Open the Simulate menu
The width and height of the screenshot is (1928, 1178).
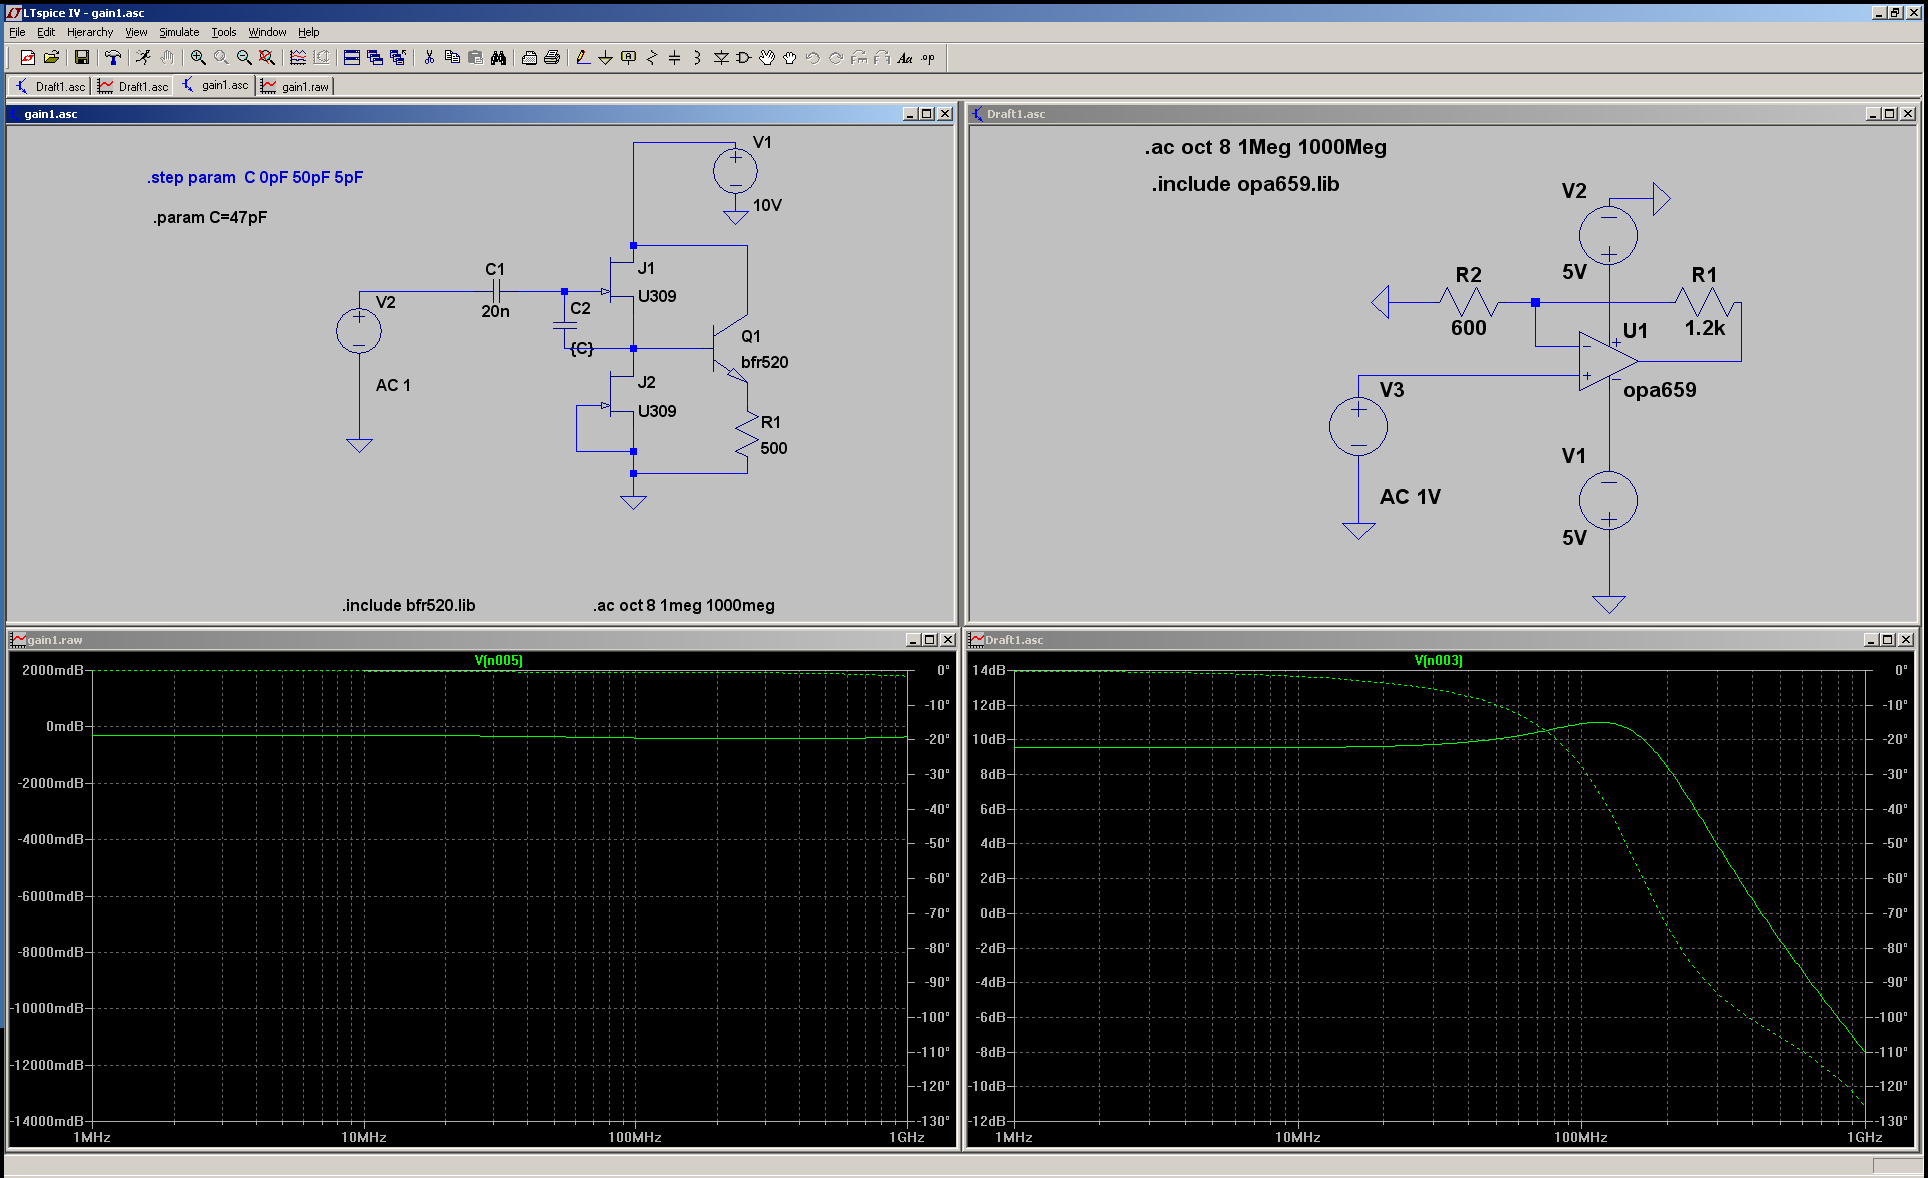pos(179,32)
